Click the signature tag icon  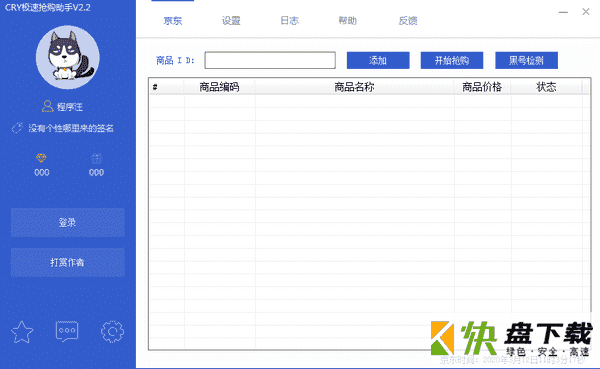tap(17, 128)
